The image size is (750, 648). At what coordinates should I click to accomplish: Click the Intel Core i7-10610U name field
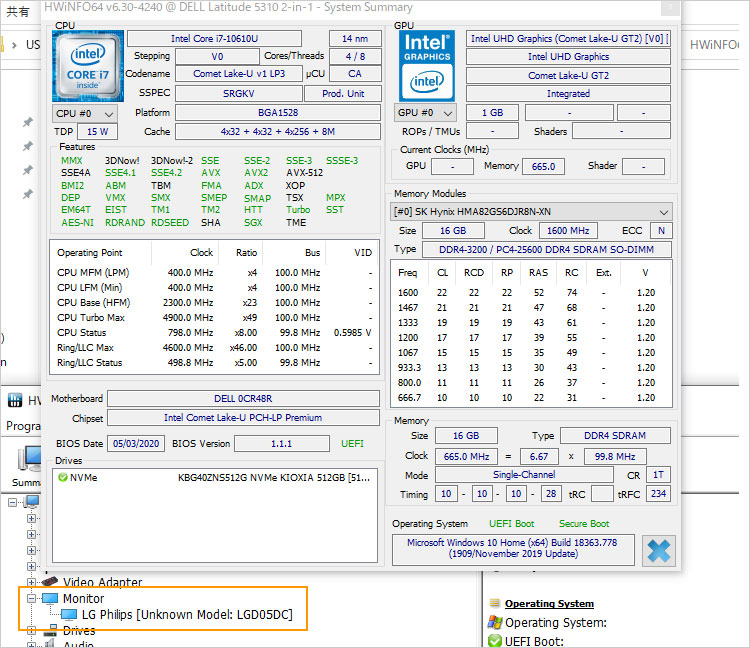coord(214,39)
